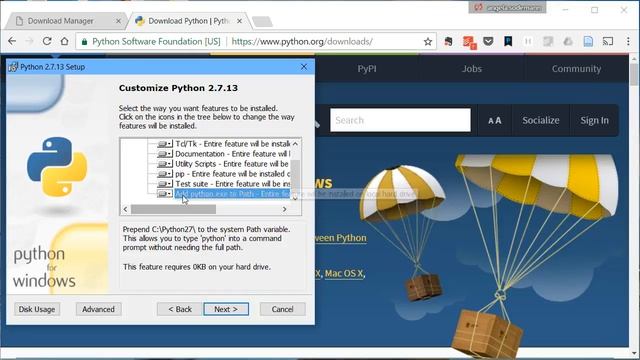The height and width of the screenshot is (360, 640).
Task: Click feature tree scroll down arrow
Action: tap(296, 198)
